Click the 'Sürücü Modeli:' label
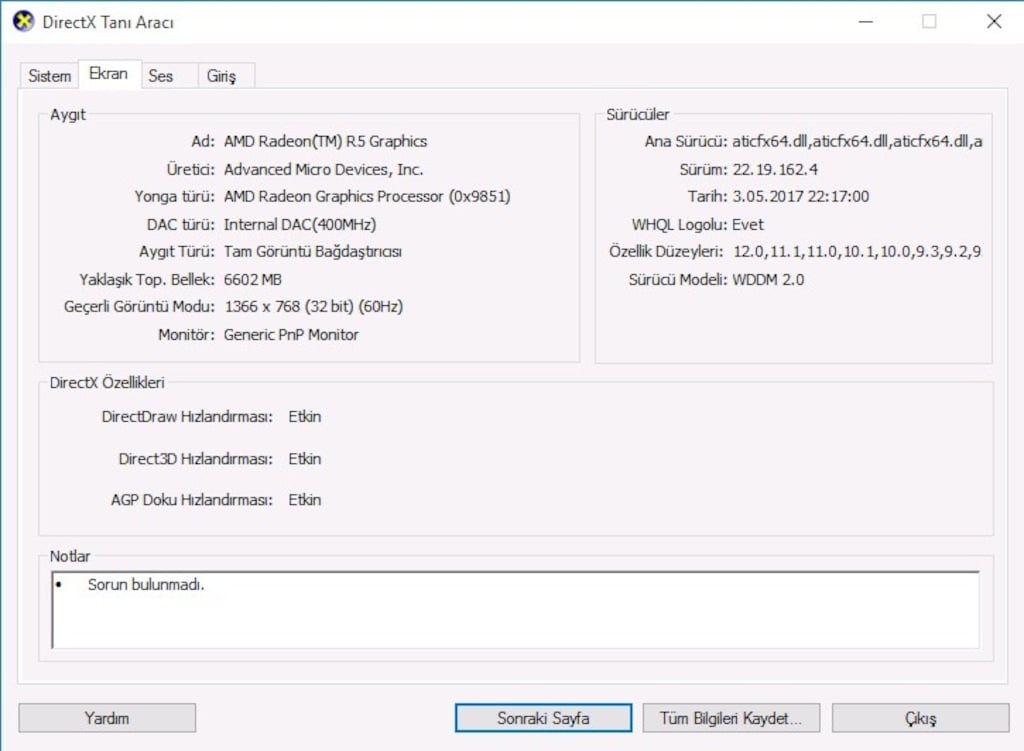The width and height of the screenshot is (1024, 751). pyautogui.click(x=678, y=280)
